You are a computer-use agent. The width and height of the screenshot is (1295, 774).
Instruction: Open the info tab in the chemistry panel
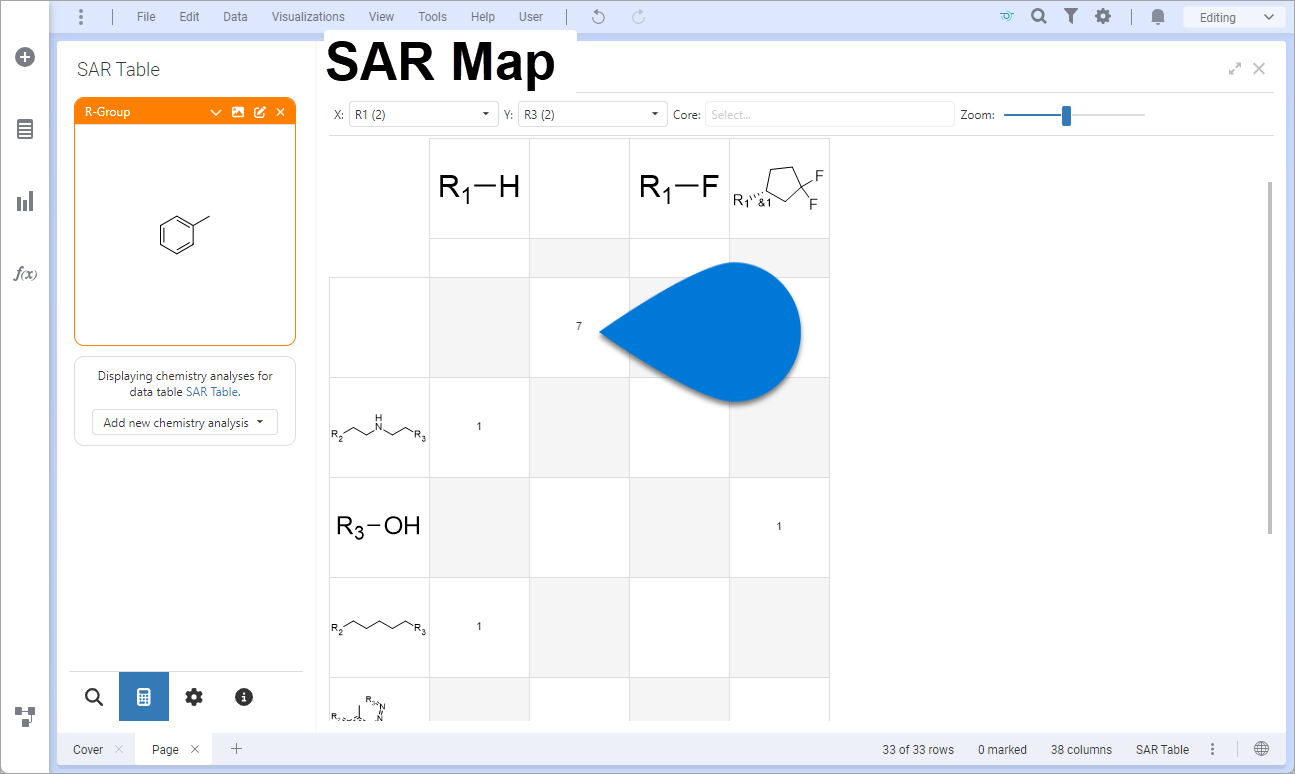pyautogui.click(x=243, y=697)
